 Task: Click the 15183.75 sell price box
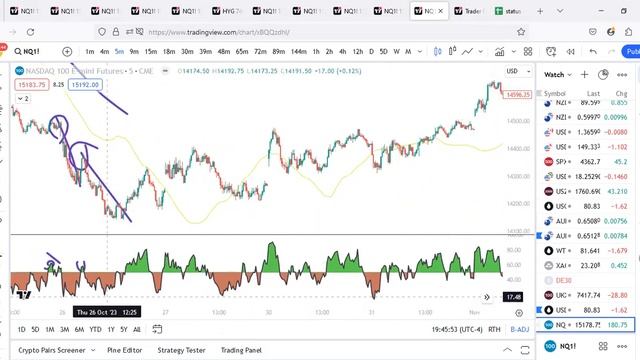32,84
